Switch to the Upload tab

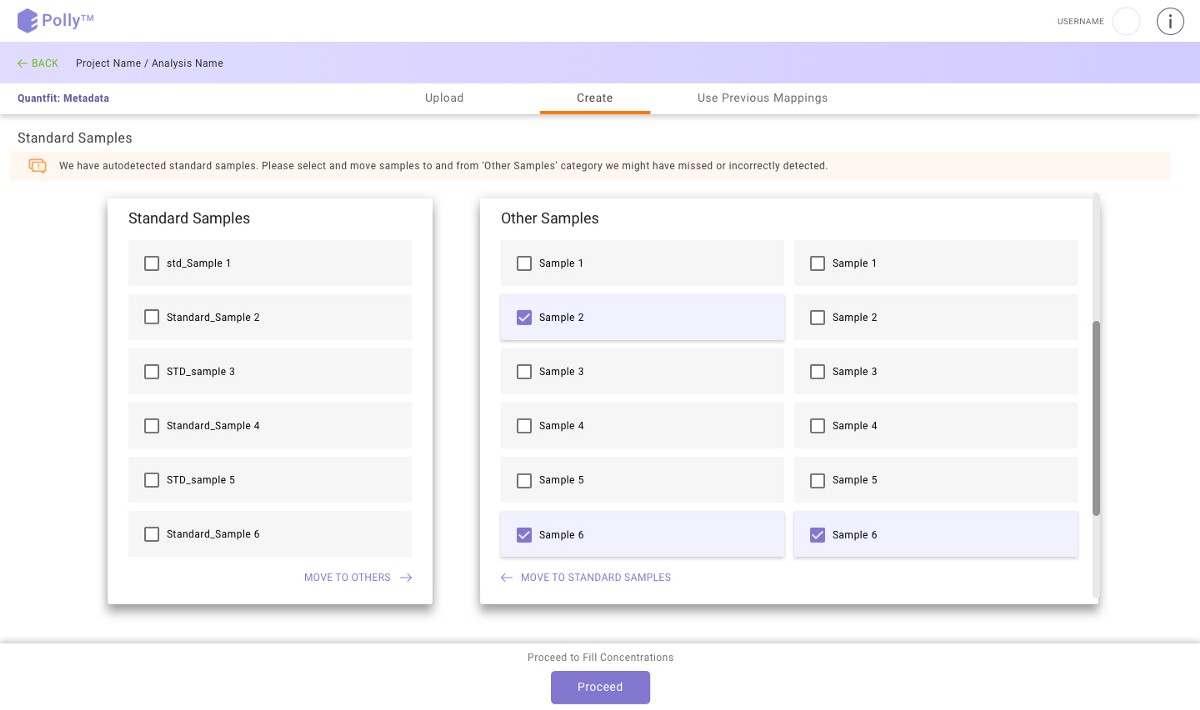click(x=444, y=98)
